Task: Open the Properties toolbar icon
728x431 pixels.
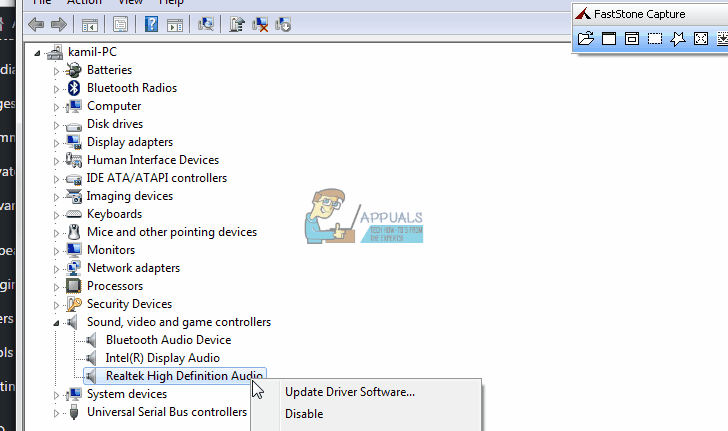Action: tap(120, 24)
